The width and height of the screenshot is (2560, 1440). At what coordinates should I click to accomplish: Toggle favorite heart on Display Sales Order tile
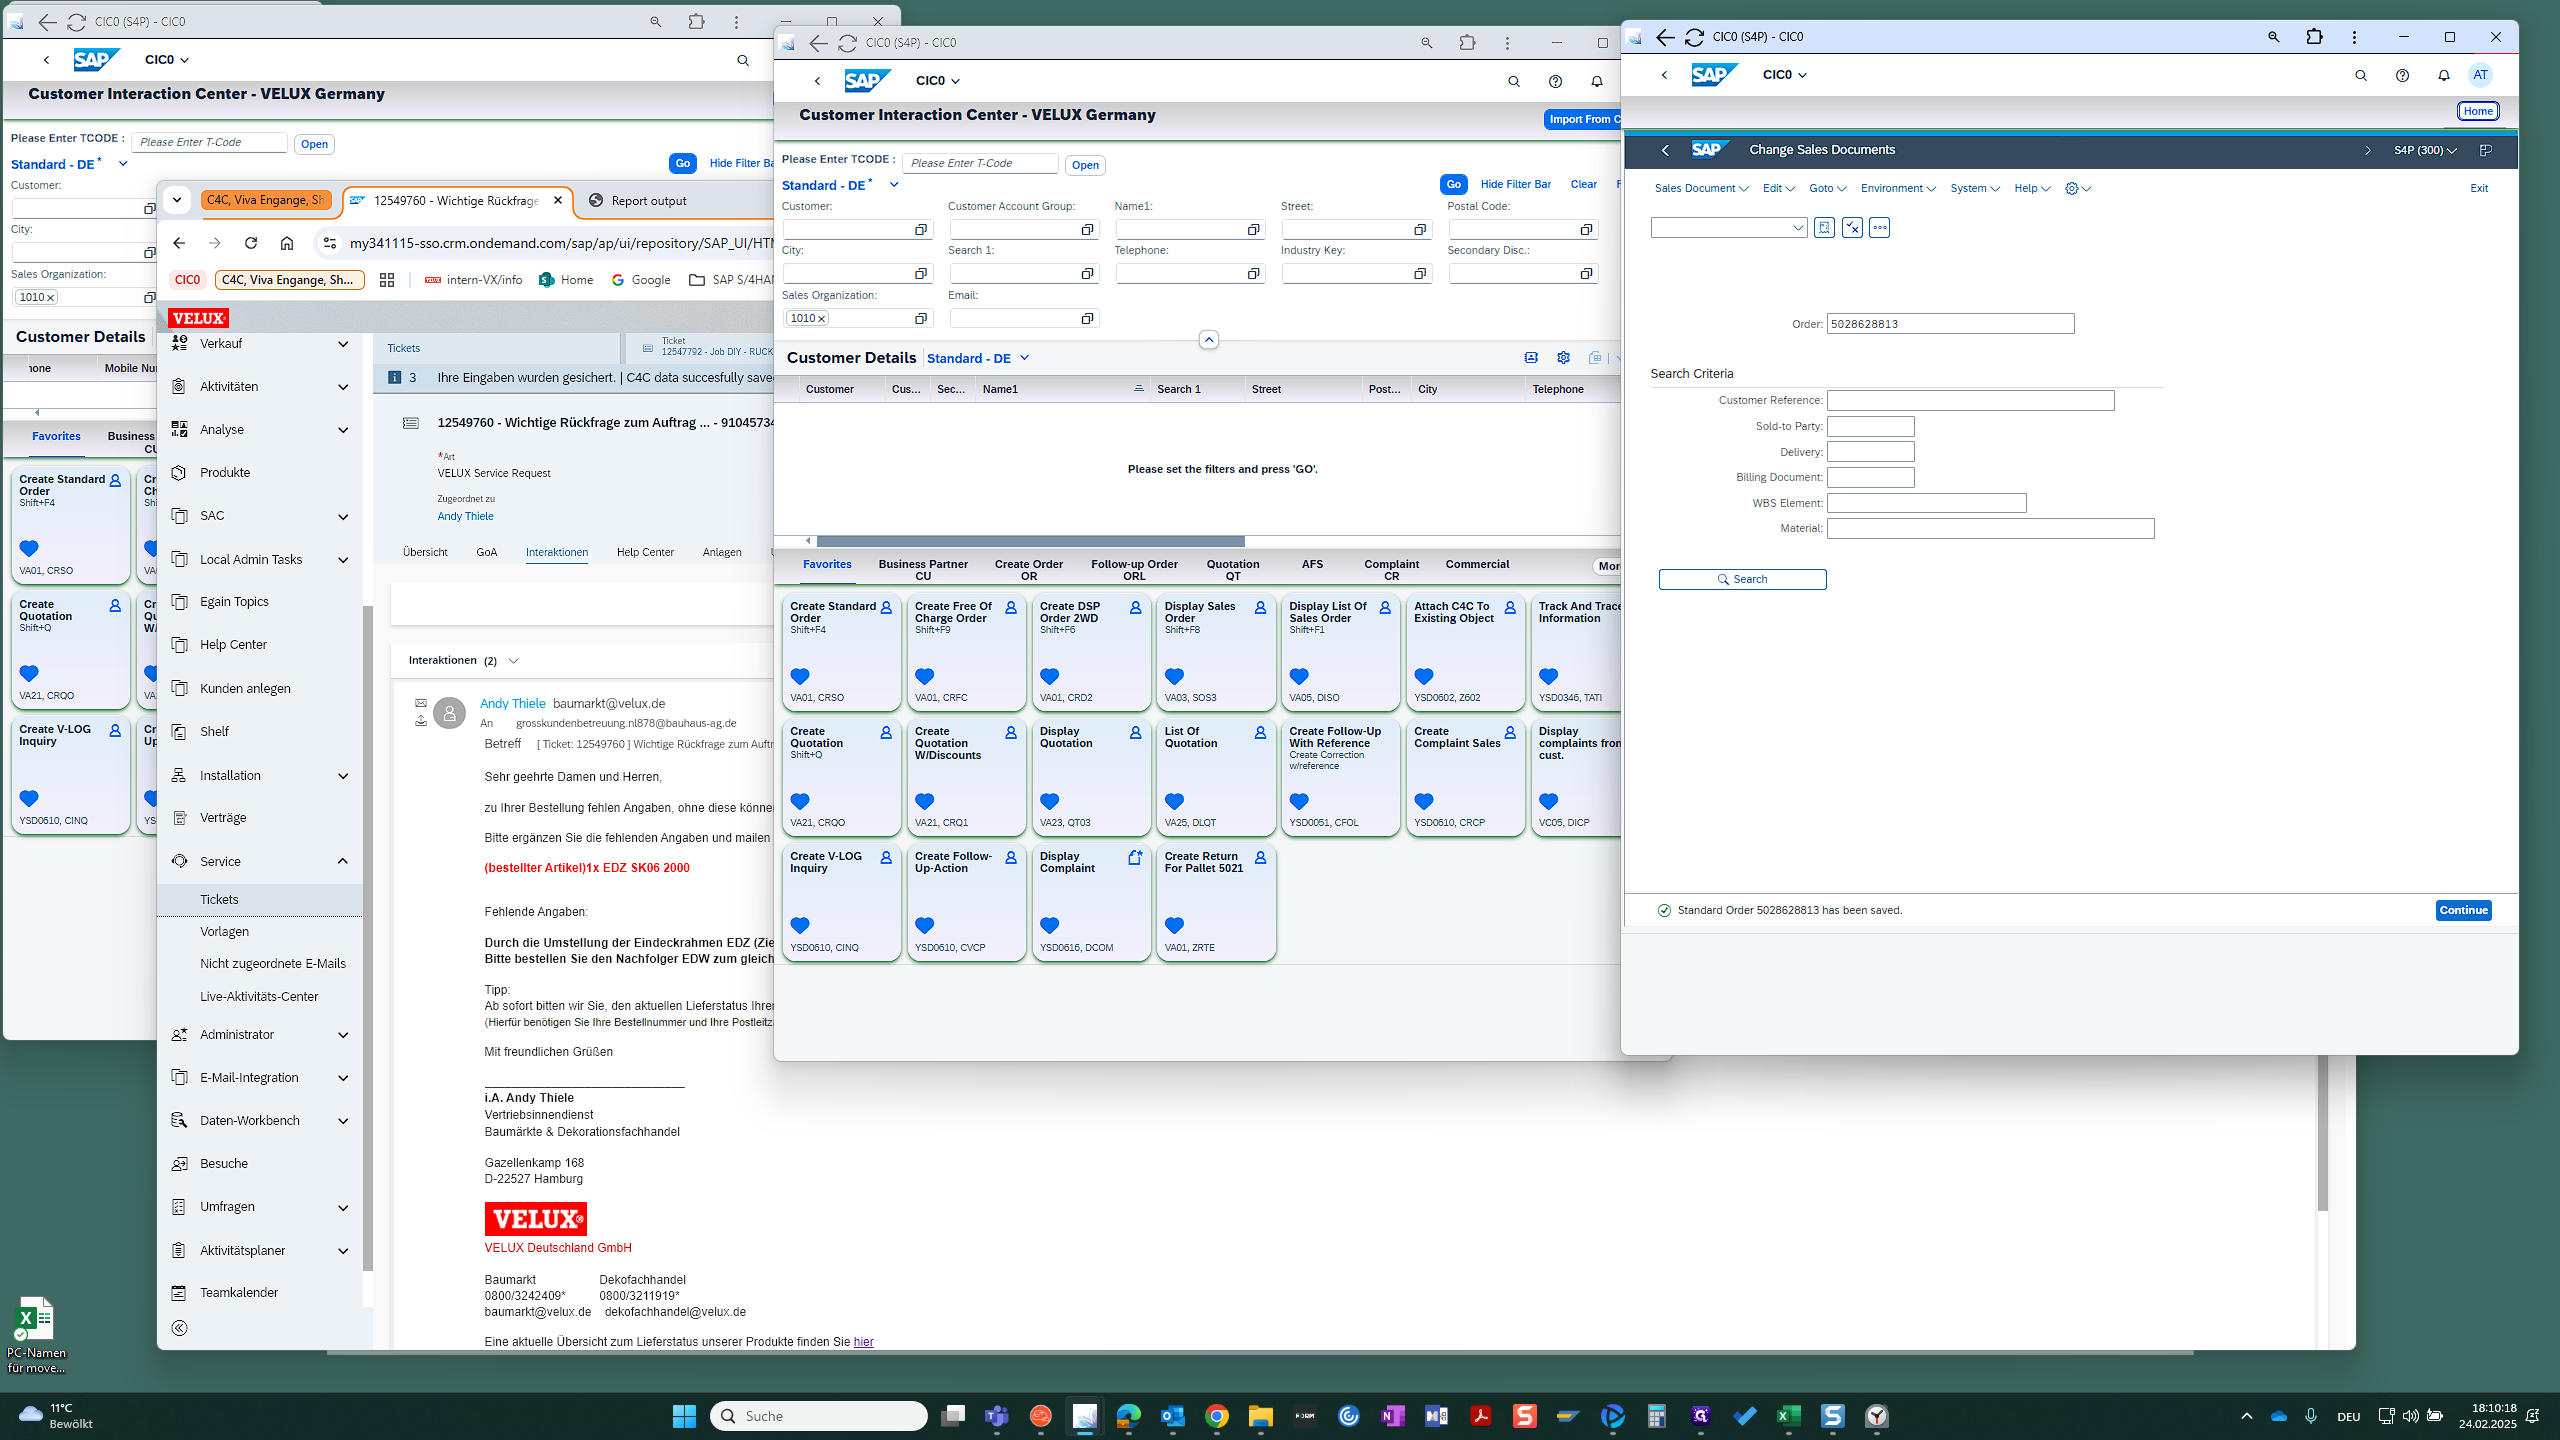click(1175, 676)
